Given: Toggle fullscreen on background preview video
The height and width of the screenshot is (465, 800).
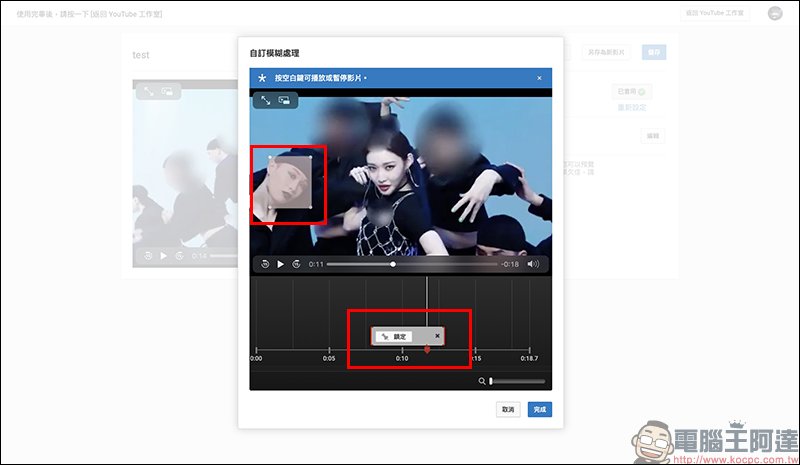Looking at the screenshot, I should 148,91.
